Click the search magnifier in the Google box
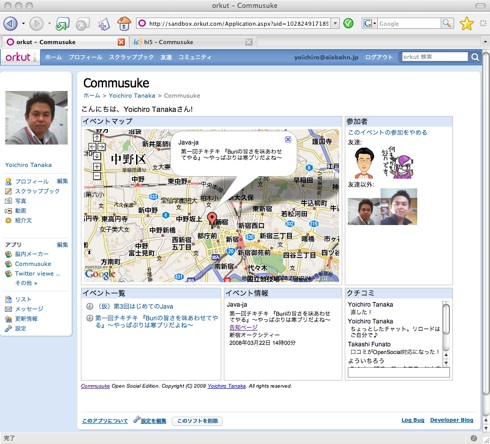The height and width of the screenshot is (444, 490). (x=446, y=23)
